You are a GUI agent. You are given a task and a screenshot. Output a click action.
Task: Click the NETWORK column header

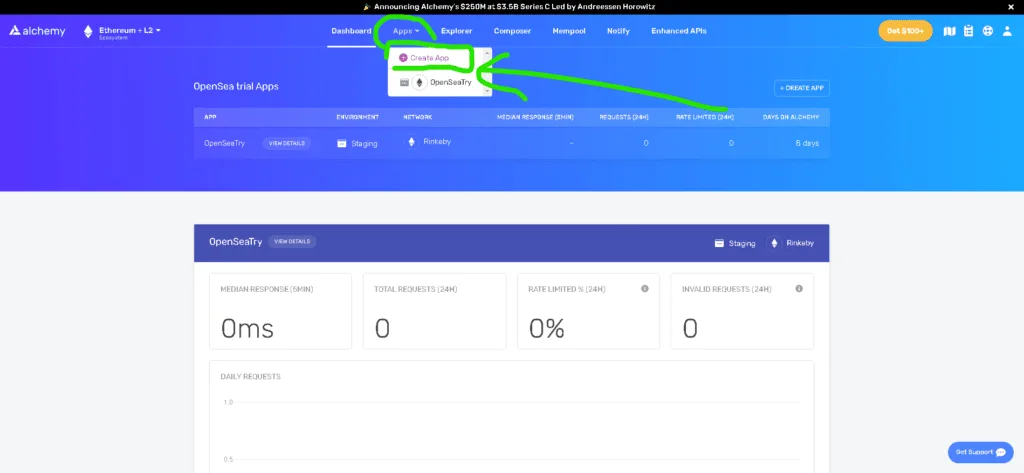[x=417, y=117]
